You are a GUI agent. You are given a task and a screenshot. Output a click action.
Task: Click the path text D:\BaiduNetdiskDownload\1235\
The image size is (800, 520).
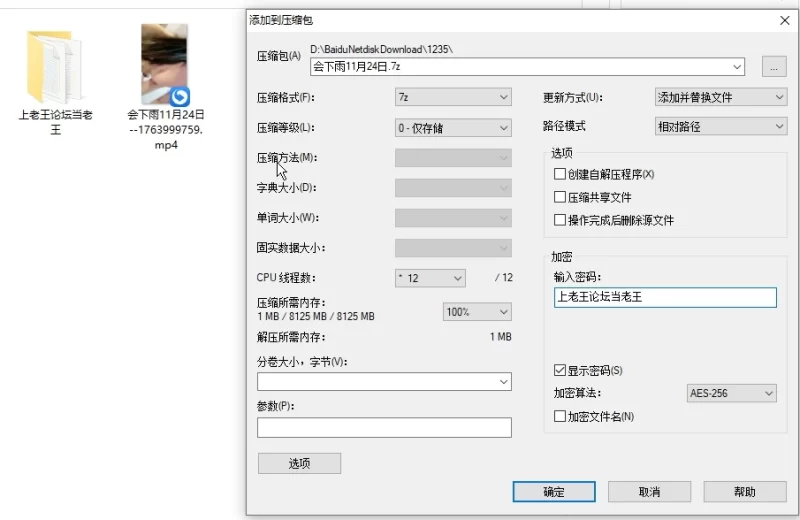click(x=382, y=49)
